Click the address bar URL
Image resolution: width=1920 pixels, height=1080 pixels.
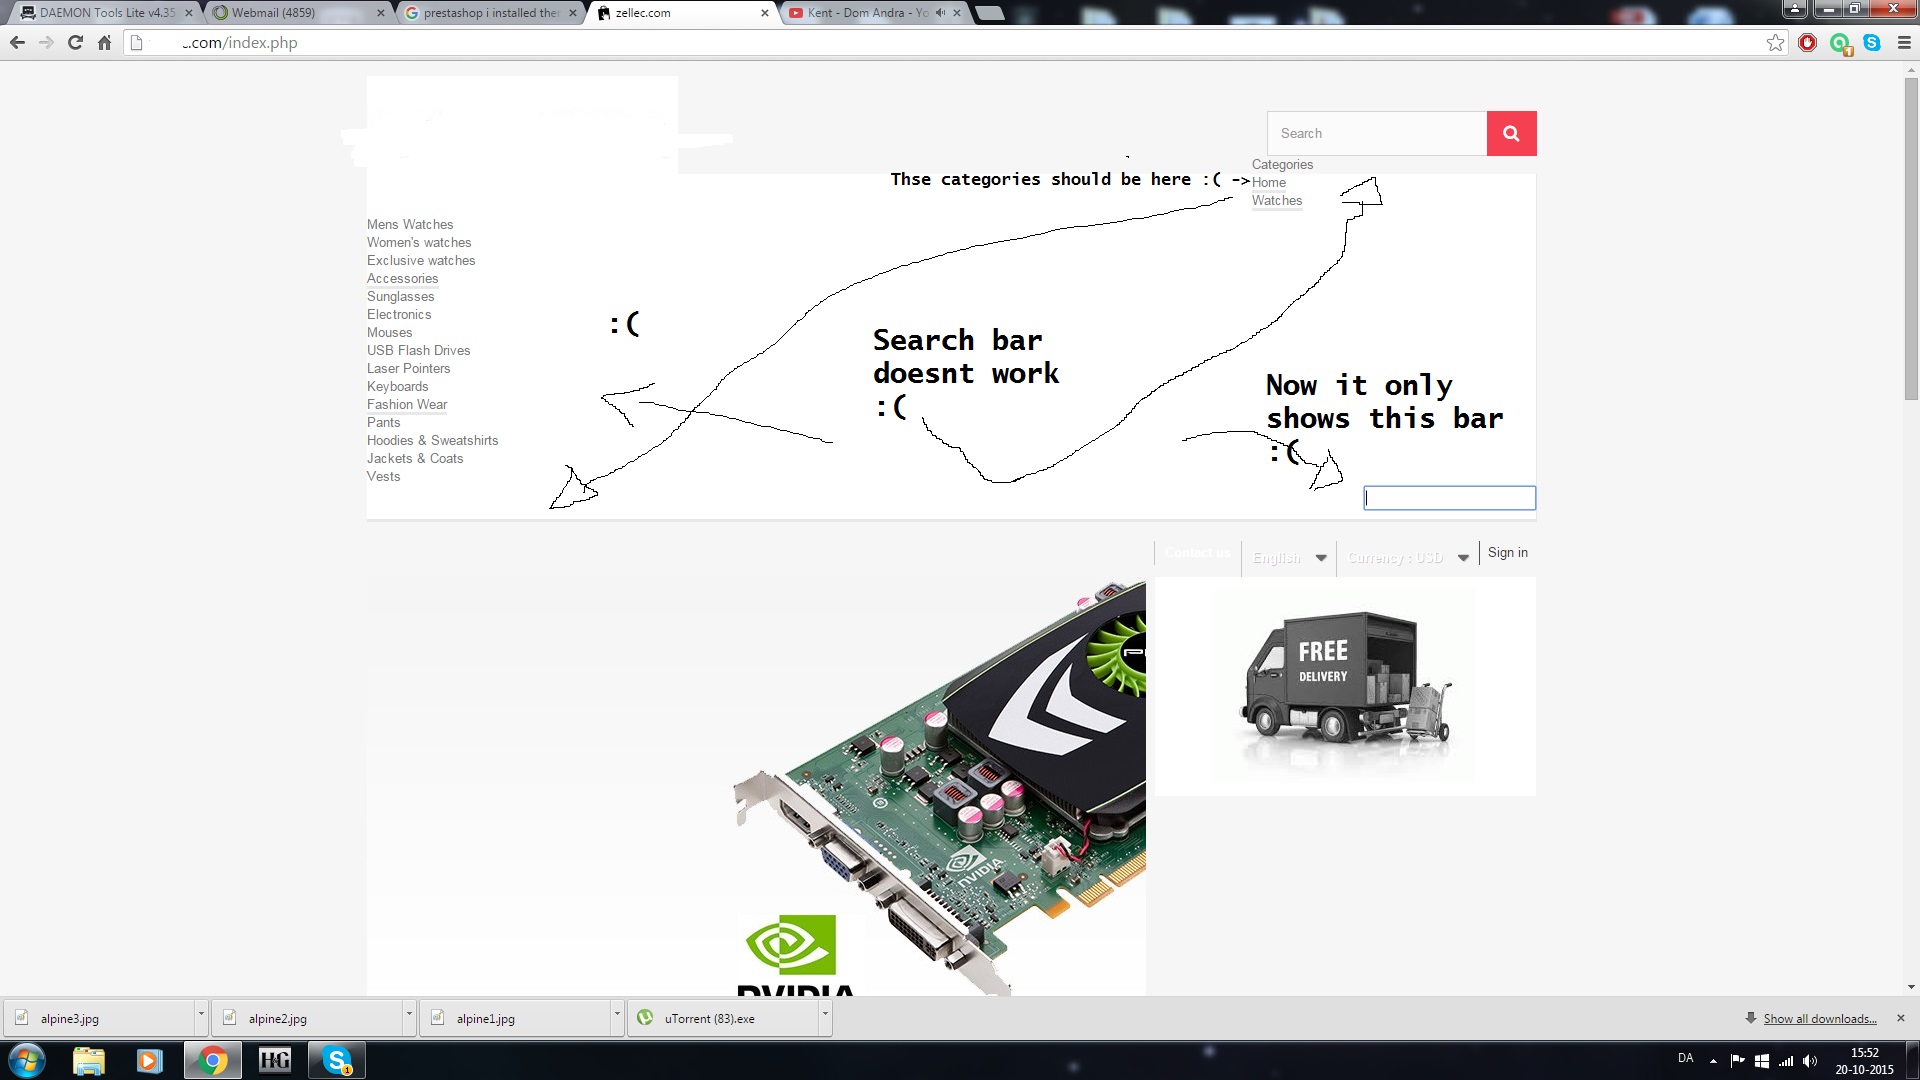click(240, 43)
